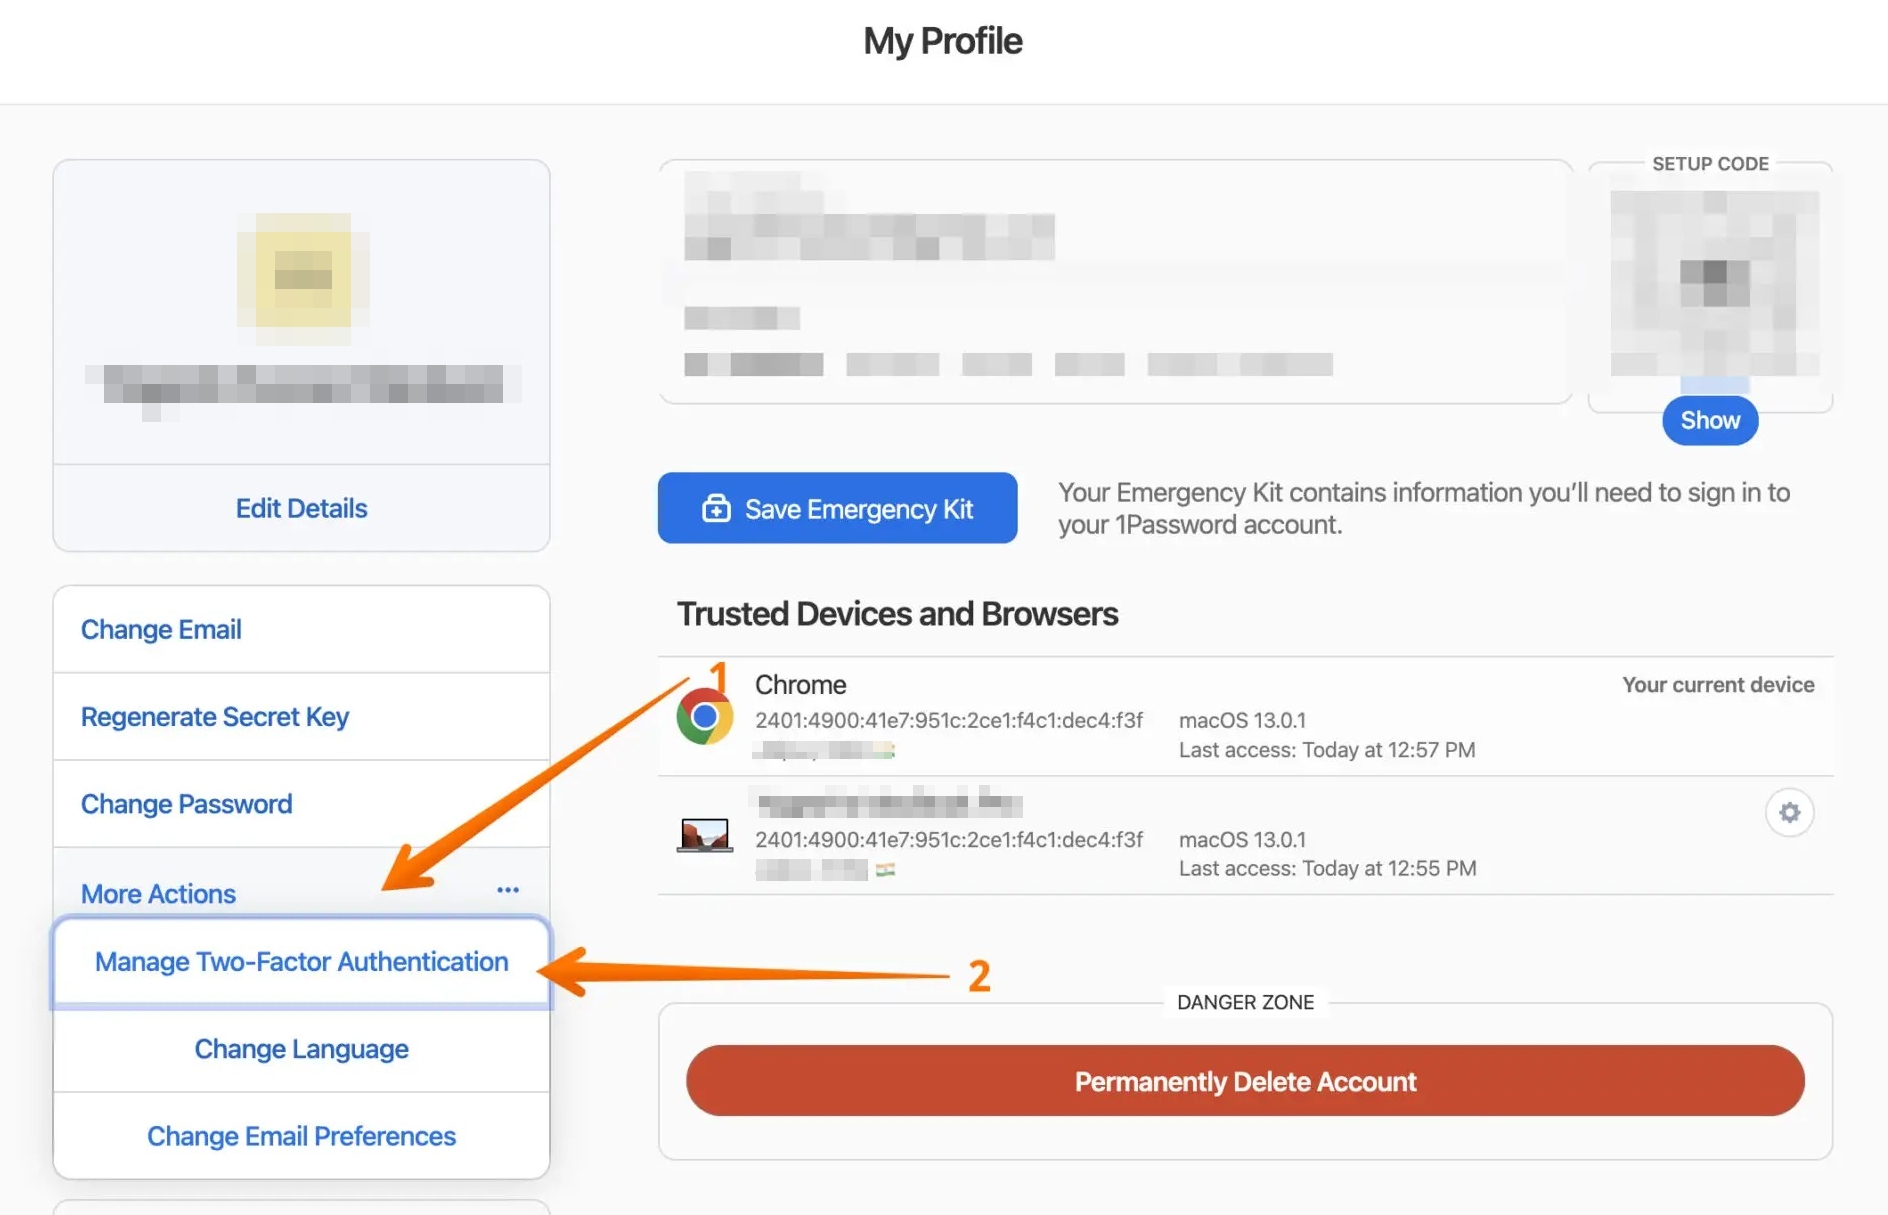Open the Change Email option
Image resolution: width=1888 pixels, height=1215 pixels.
161,629
